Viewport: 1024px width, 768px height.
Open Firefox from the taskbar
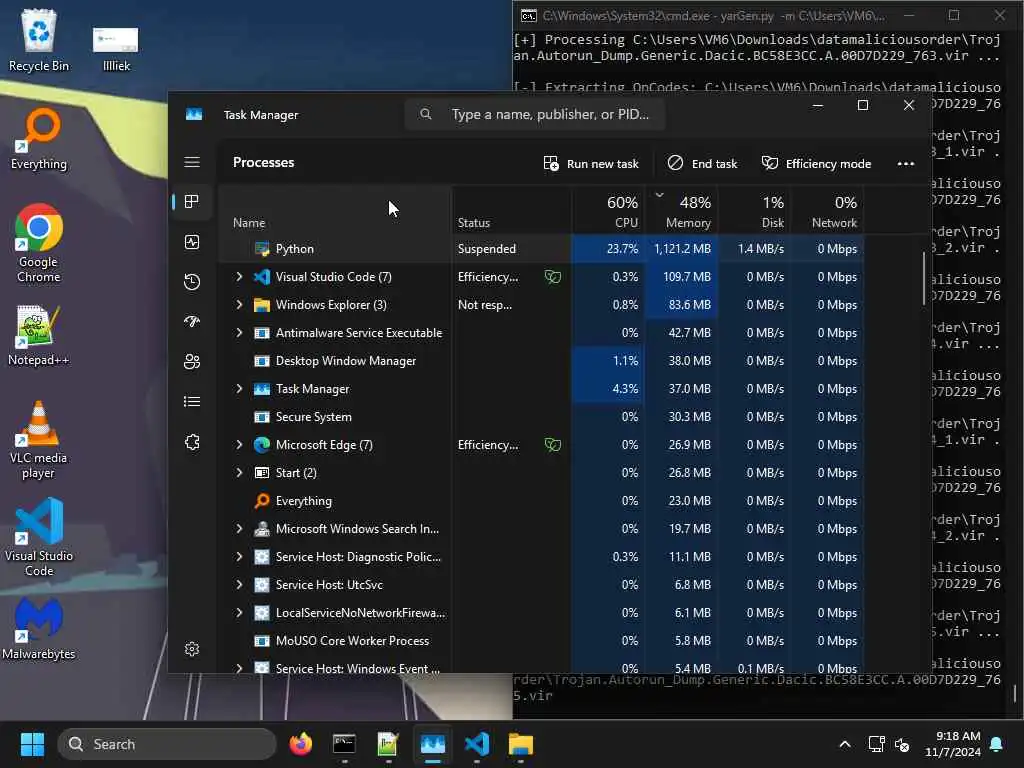pos(300,744)
